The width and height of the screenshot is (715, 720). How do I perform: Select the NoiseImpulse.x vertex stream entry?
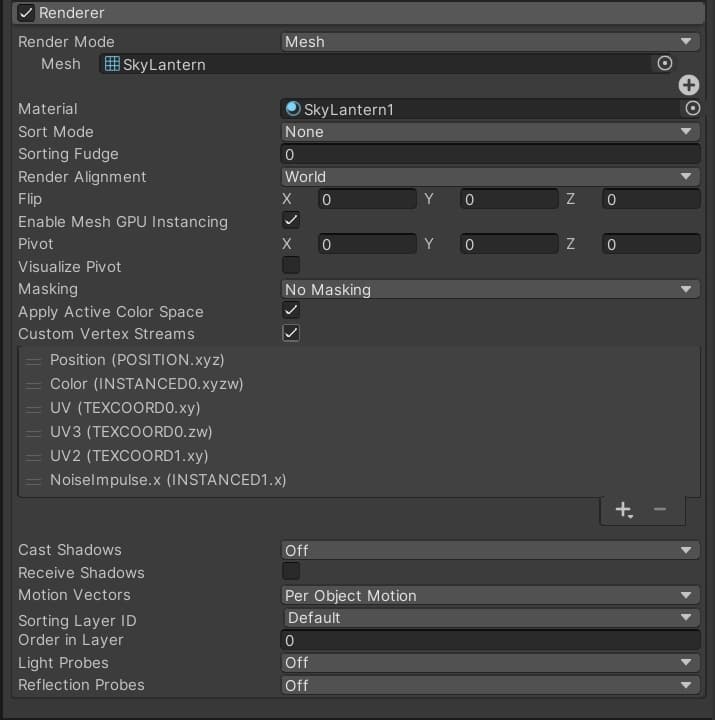click(x=168, y=480)
